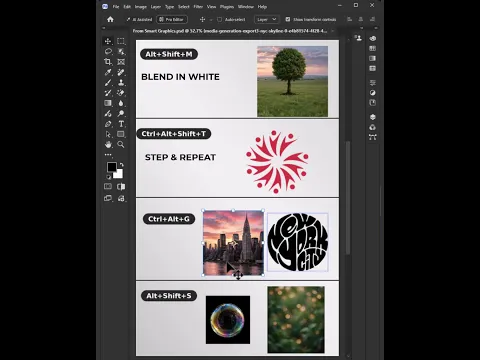Pick the Object Selection tool
Screen dimensions: 480x360
click(x=121, y=51)
